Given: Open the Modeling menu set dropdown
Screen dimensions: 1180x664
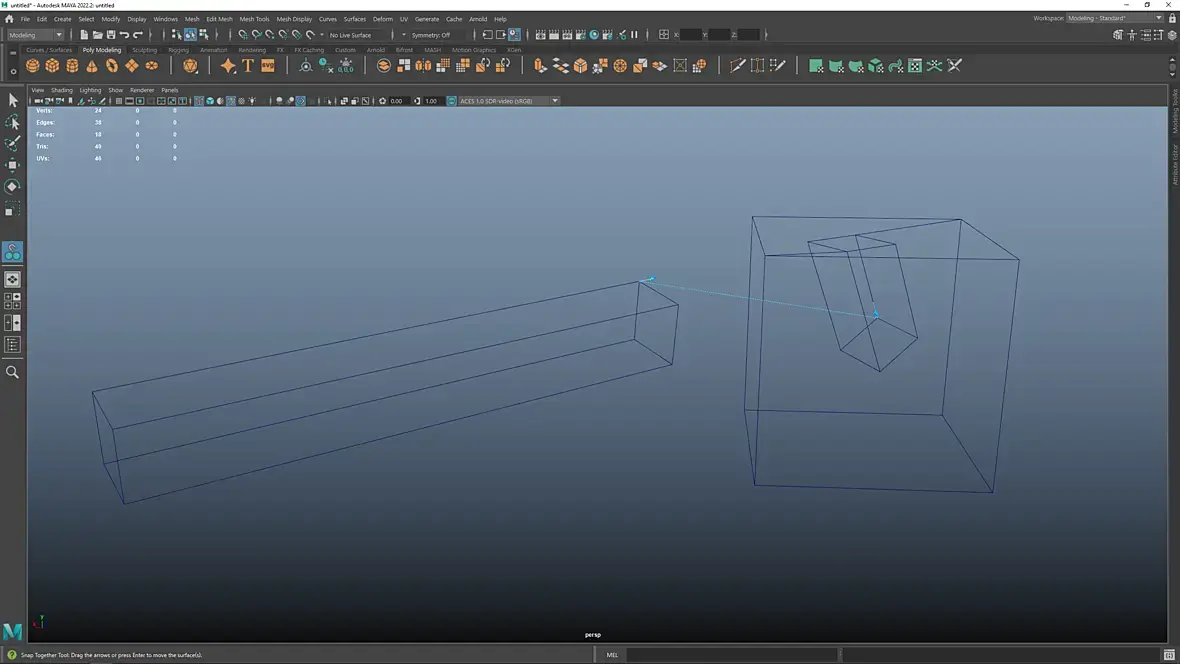Looking at the screenshot, I should click(x=35, y=35).
